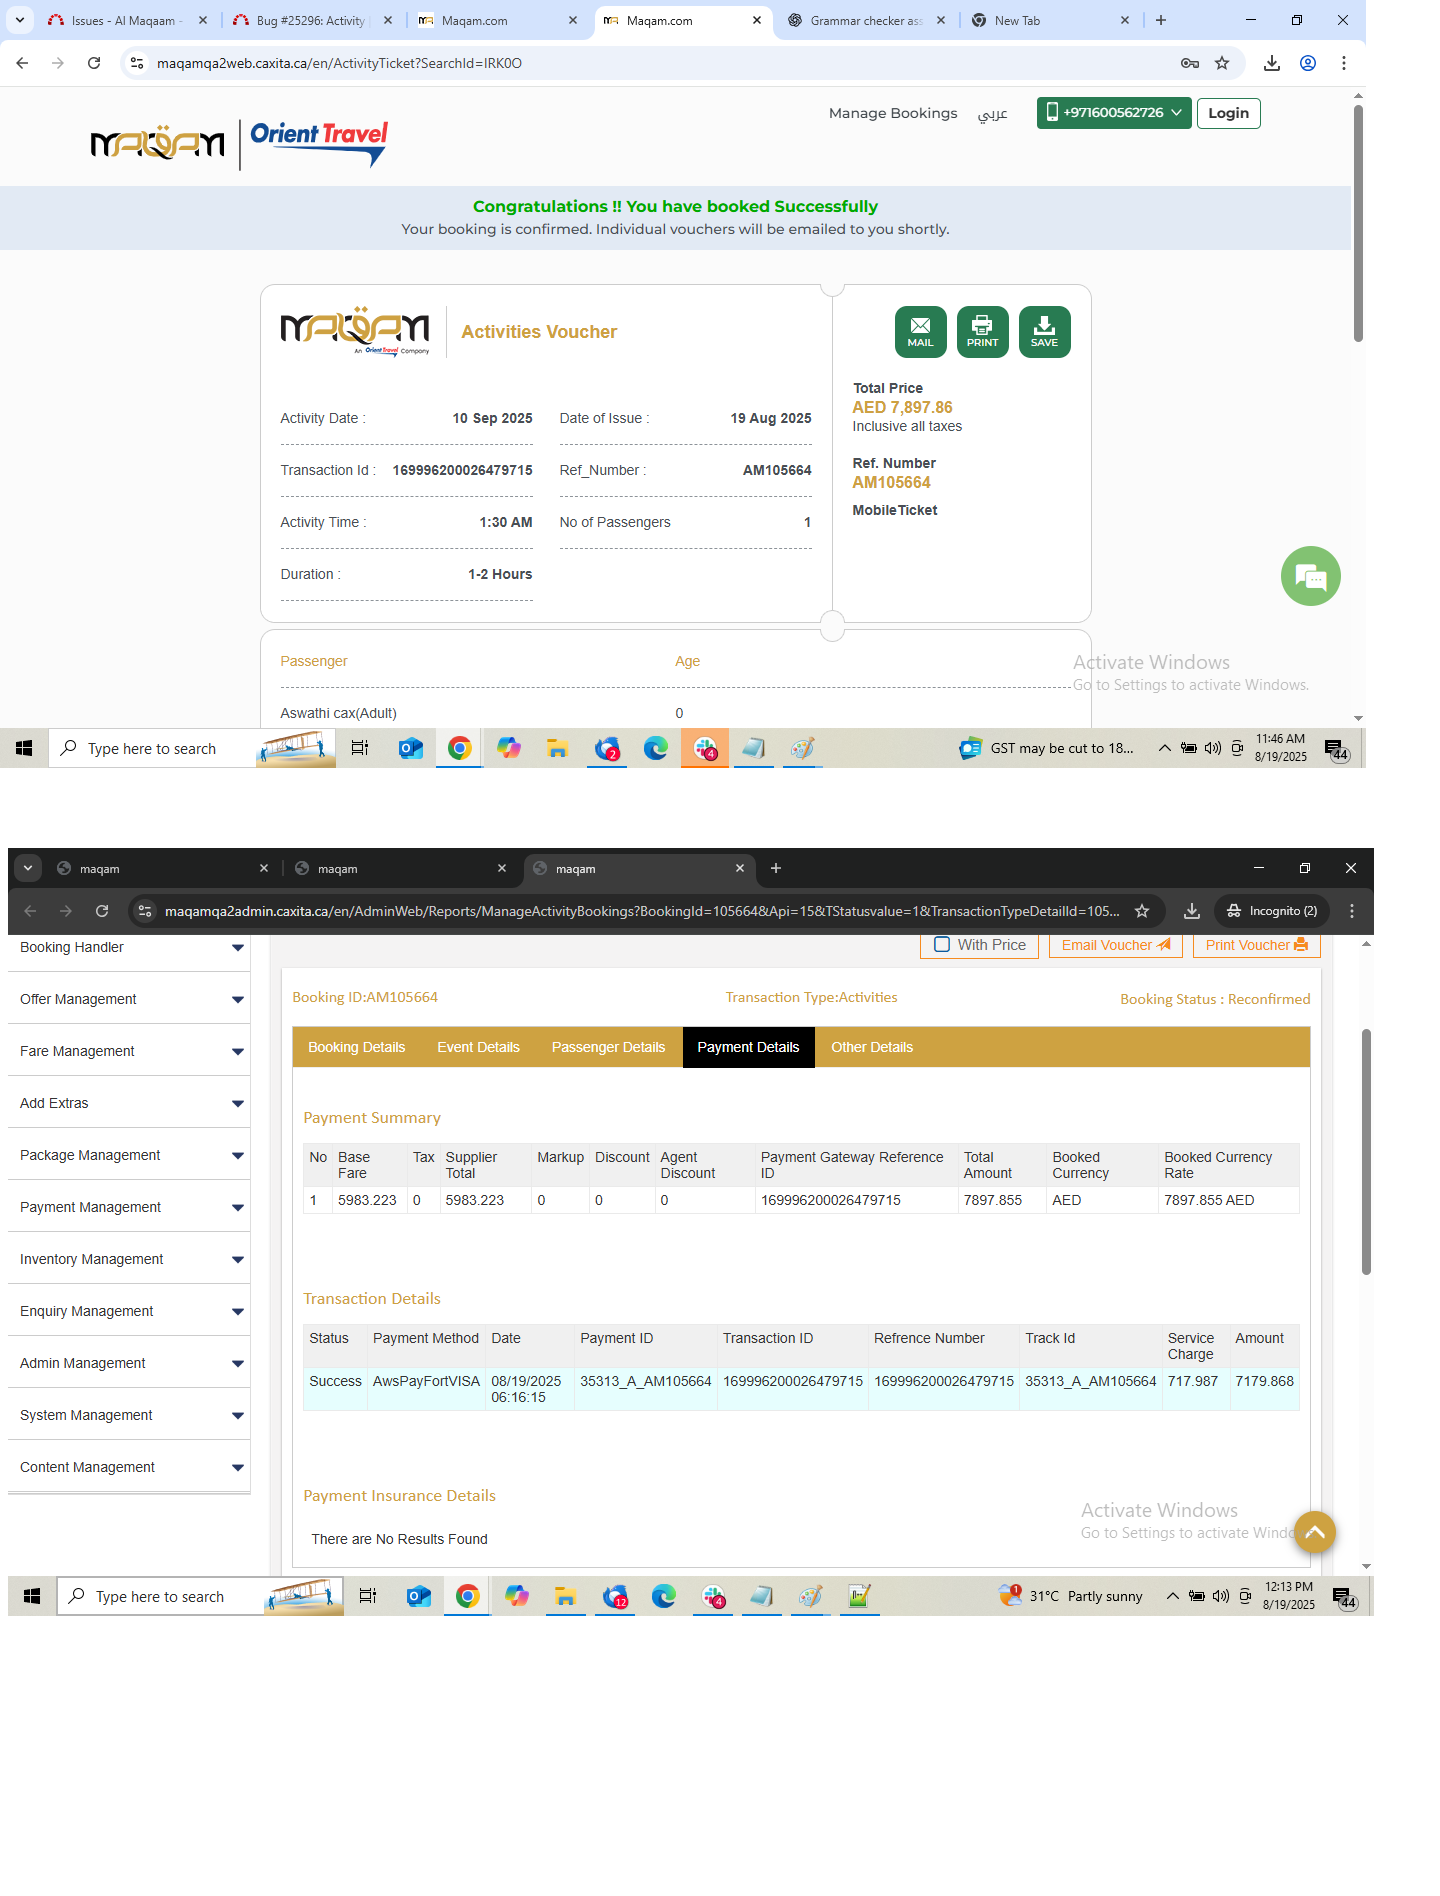Click the PRINT voucher icon
Viewport: 1440px width, 1896px height.
click(982, 332)
